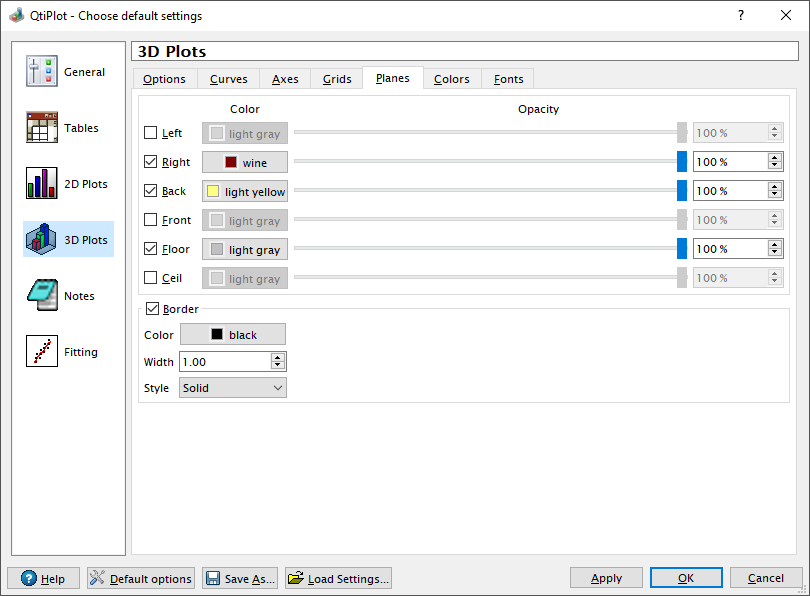Screen dimensions: 810x596
Task: Select the Tables category icon
Action: (x=43, y=128)
